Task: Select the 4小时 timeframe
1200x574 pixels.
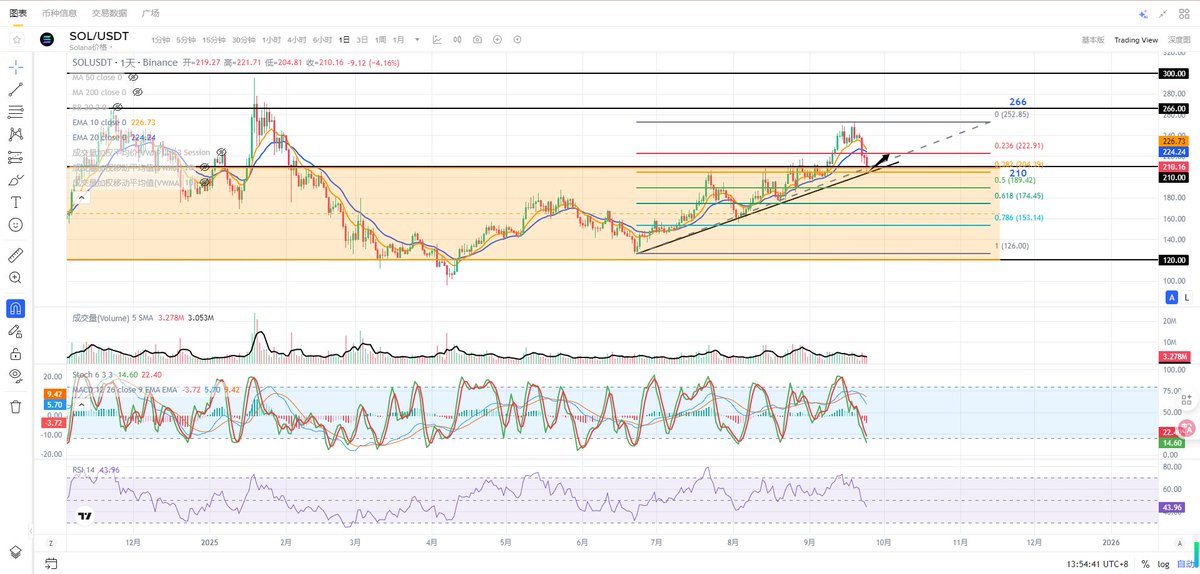Action: 296,39
